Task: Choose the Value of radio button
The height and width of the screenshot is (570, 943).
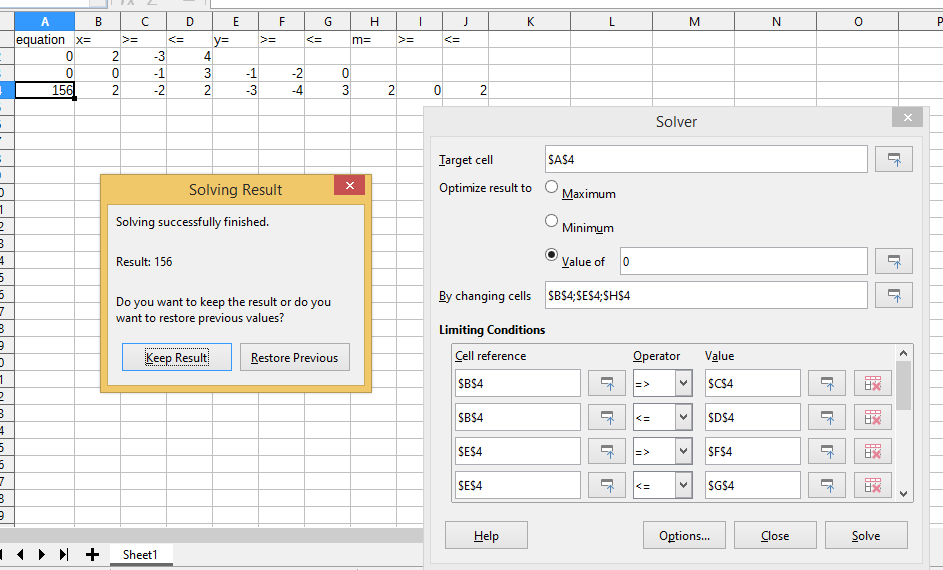Action: coord(552,255)
